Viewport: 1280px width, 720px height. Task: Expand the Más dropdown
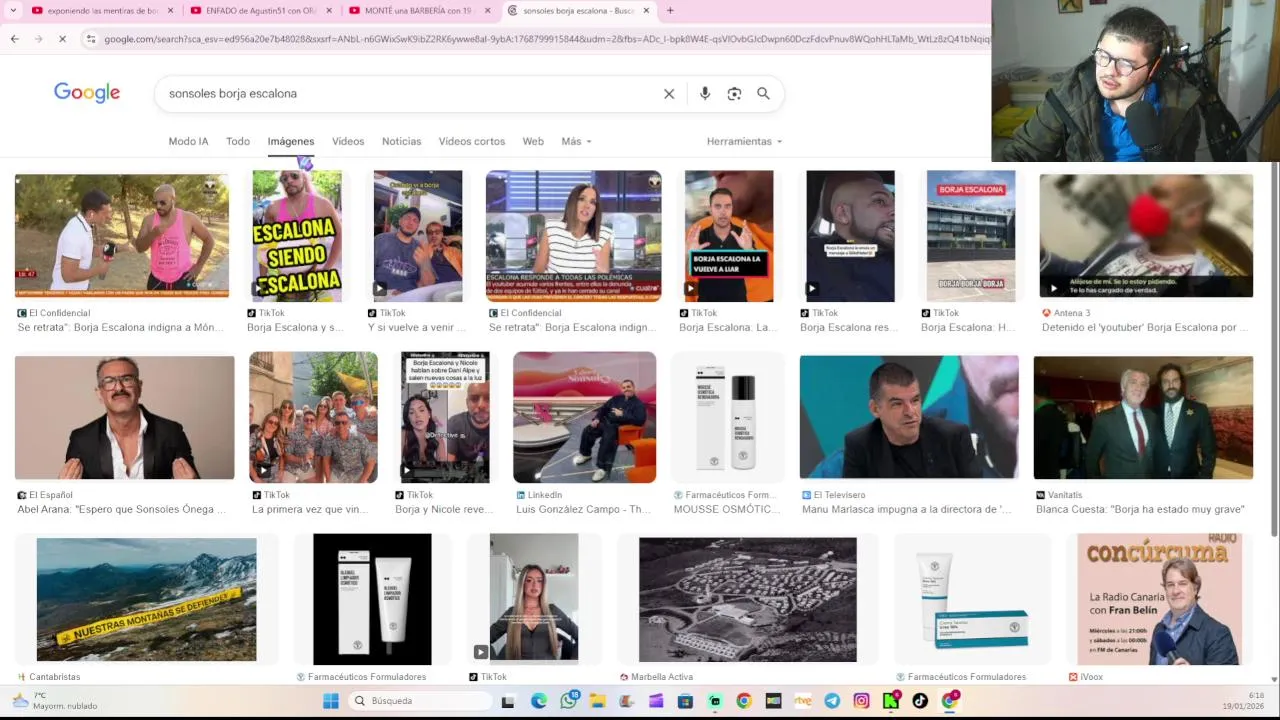click(576, 141)
